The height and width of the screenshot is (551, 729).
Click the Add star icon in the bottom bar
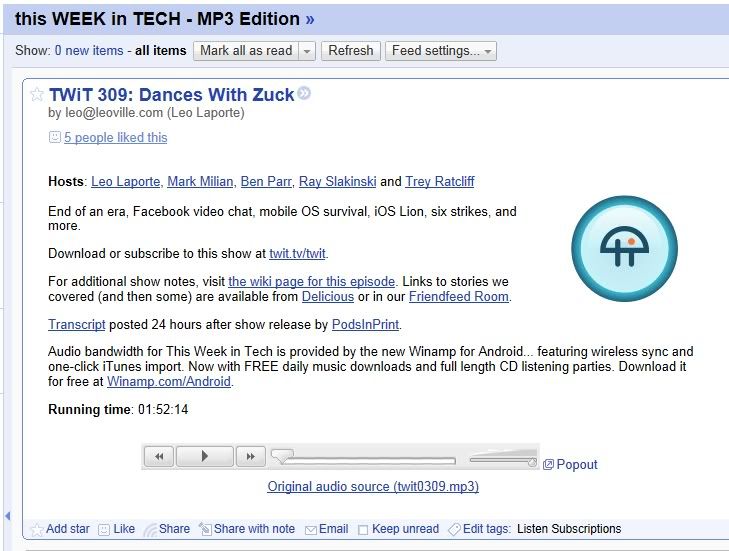37,530
